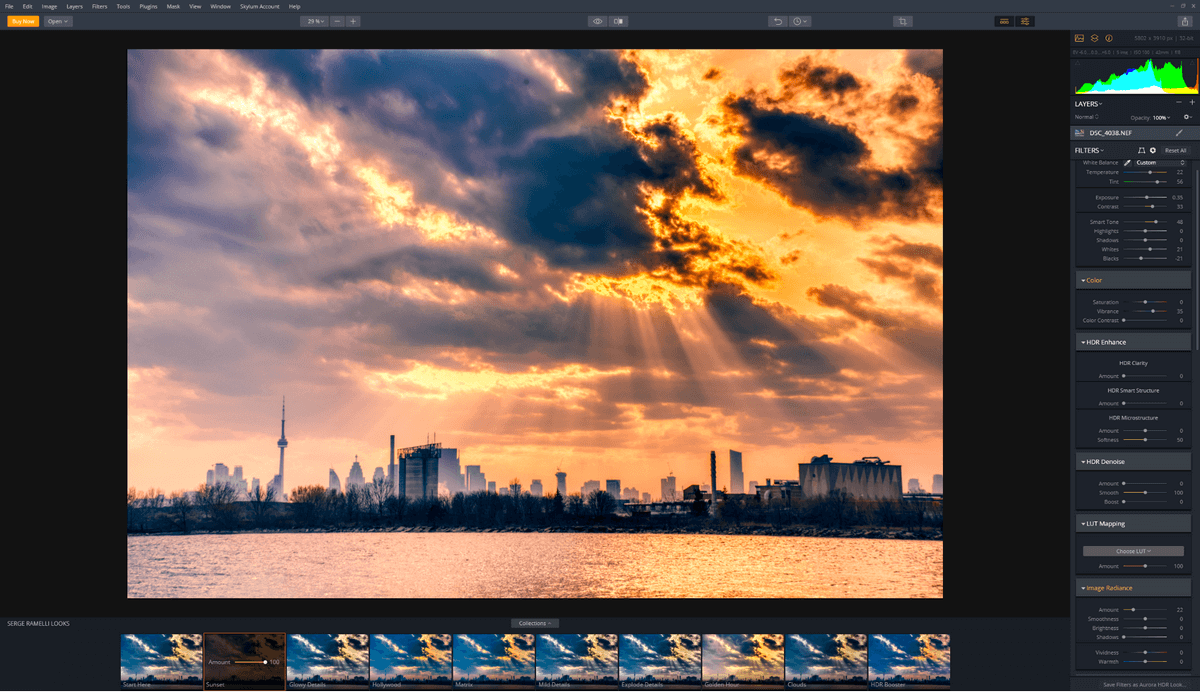The width and height of the screenshot is (1200, 692).
Task: Open the Plugins menu
Action: click(148, 6)
